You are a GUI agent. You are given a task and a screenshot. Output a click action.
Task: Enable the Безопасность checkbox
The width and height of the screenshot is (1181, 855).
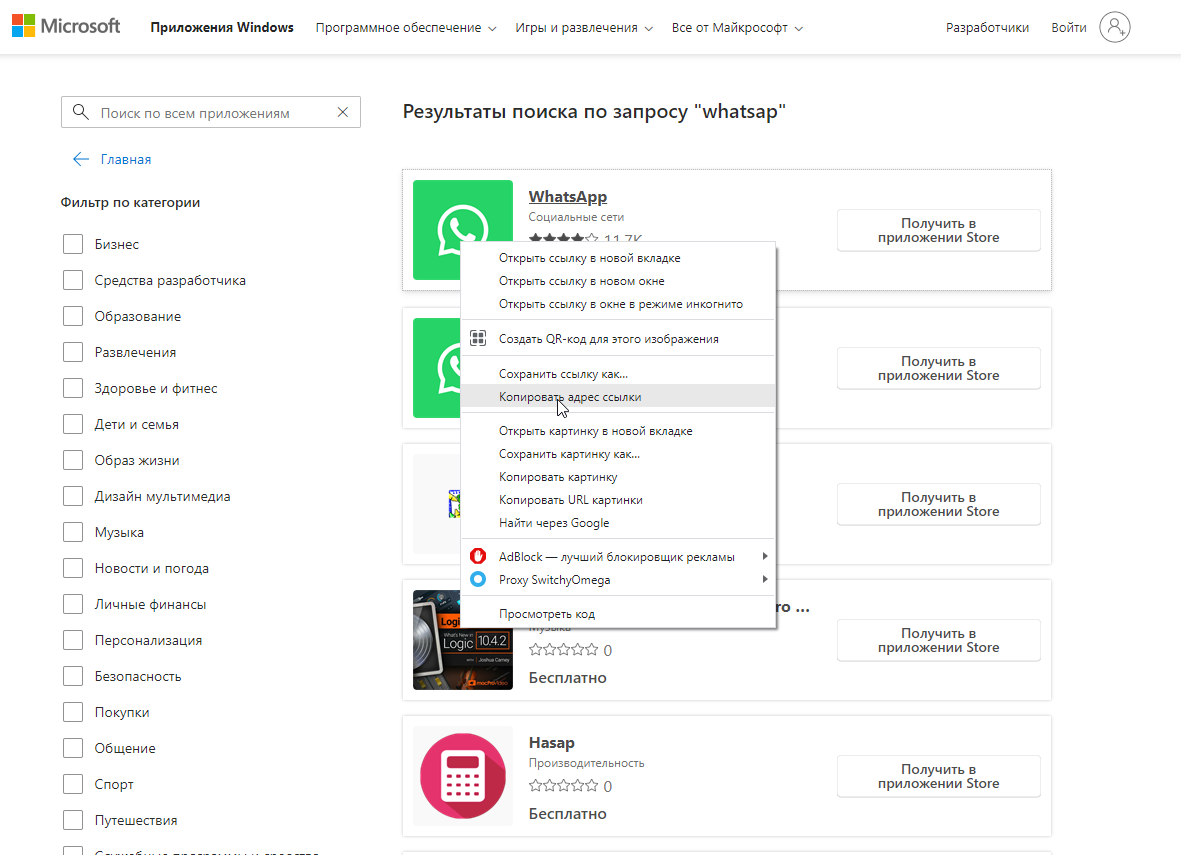73,676
